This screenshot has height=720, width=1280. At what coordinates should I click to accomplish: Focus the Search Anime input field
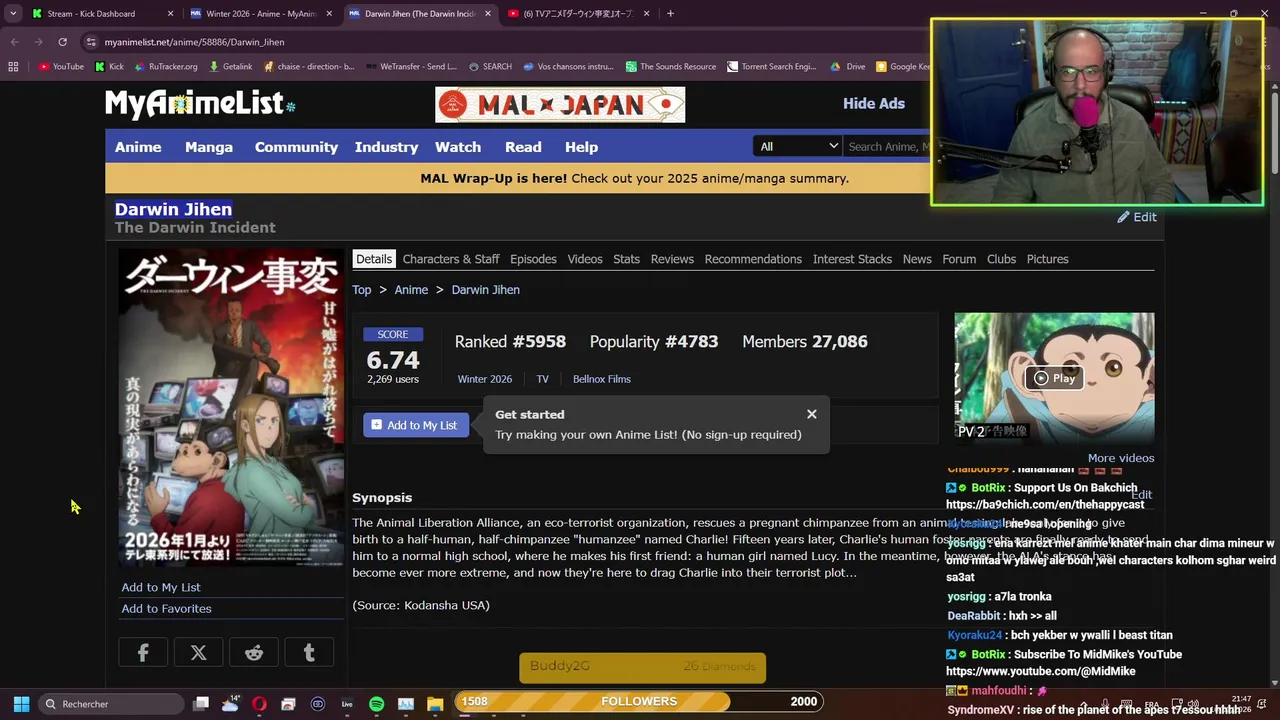coord(888,147)
